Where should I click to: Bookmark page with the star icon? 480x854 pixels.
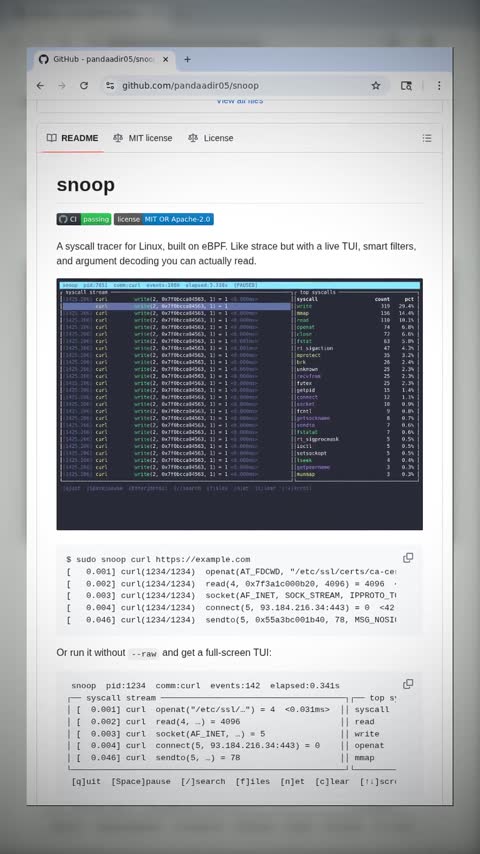click(x=375, y=86)
